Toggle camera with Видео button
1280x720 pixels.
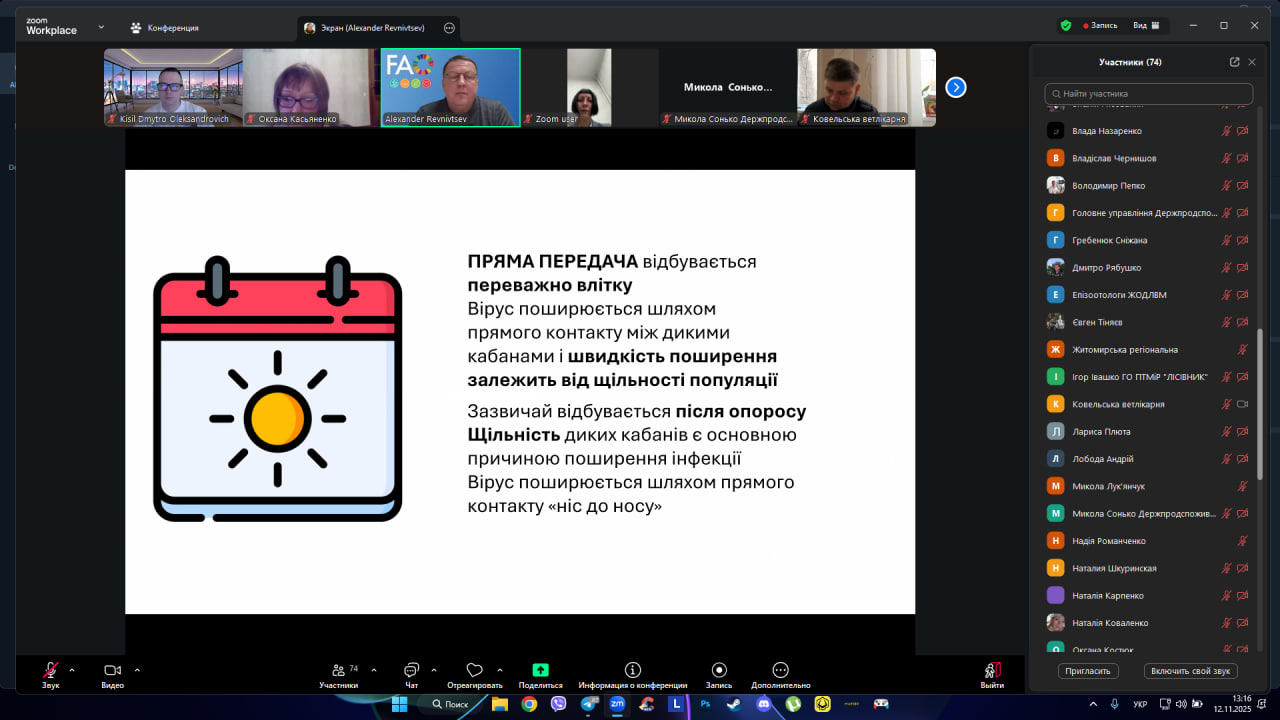(x=112, y=671)
